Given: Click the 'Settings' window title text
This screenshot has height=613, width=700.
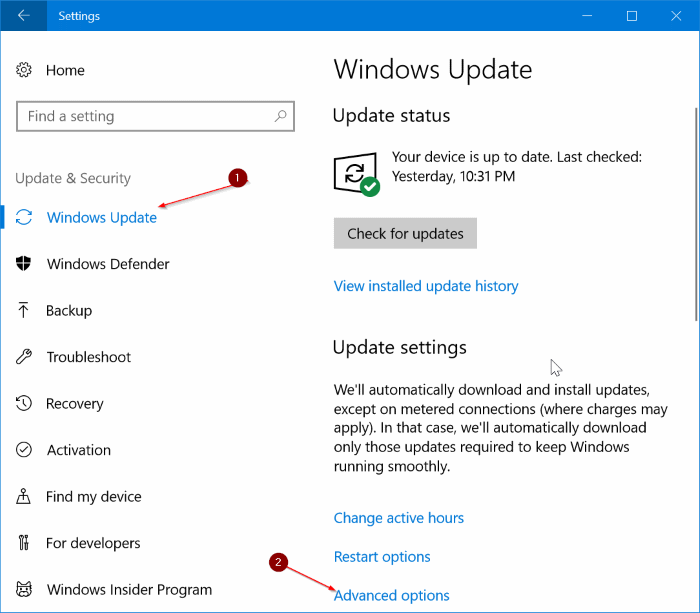Looking at the screenshot, I should pyautogui.click(x=79, y=16).
